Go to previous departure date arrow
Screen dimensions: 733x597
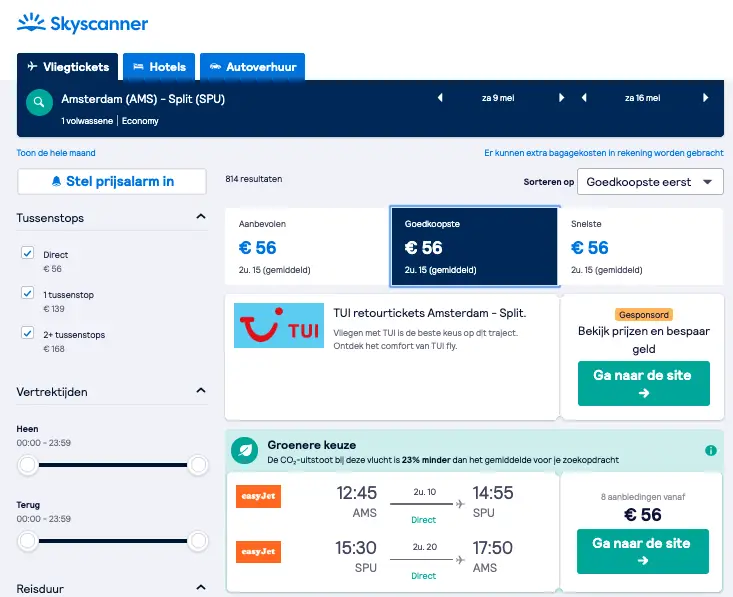pyautogui.click(x=440, y=98)
